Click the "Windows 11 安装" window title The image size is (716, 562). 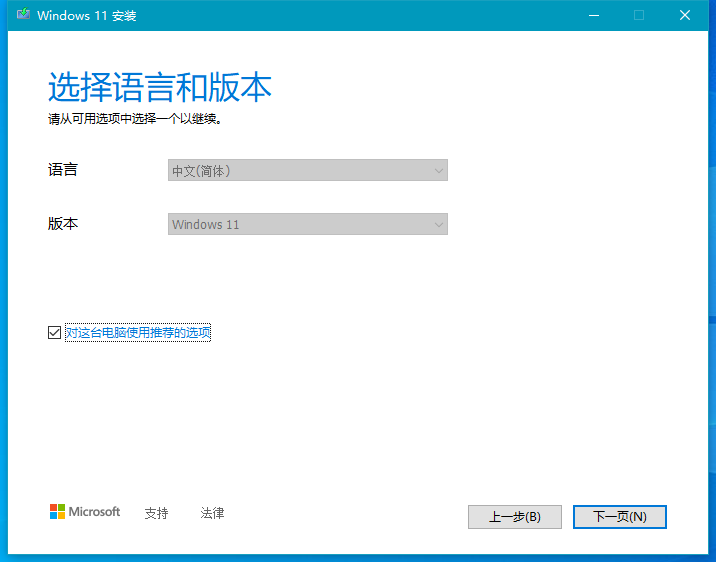pos(87,16)
